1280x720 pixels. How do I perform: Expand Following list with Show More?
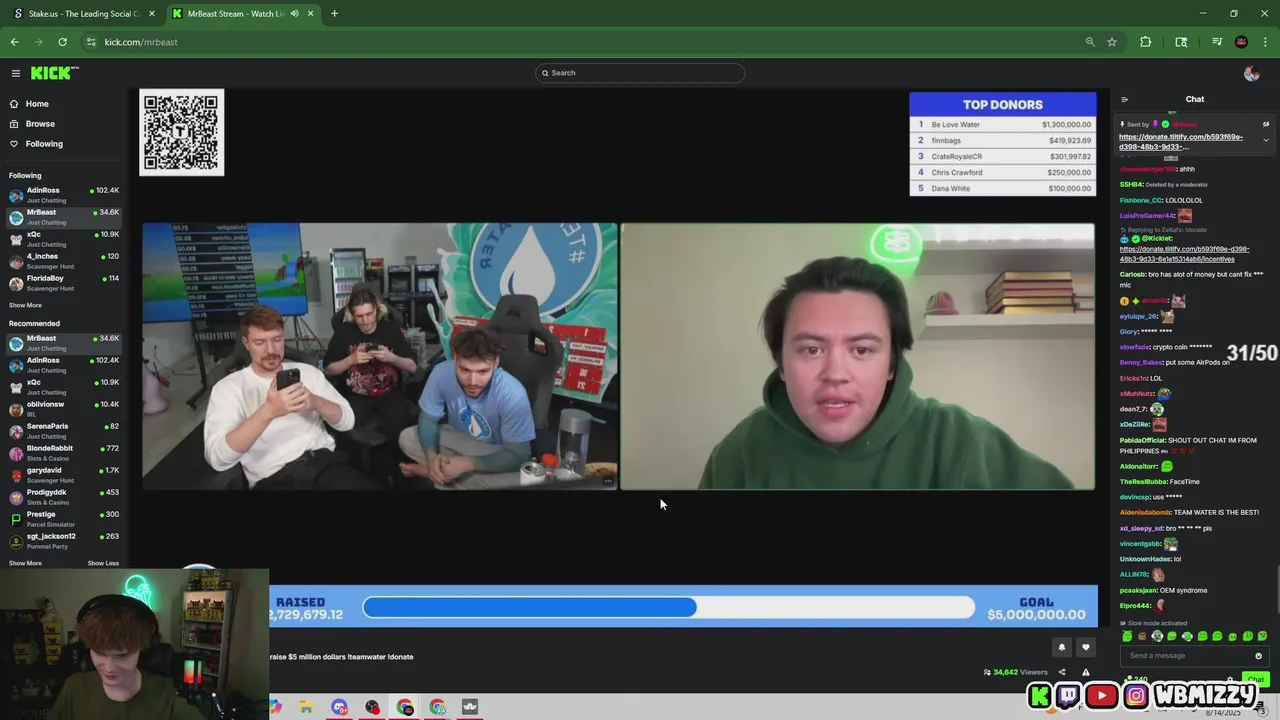(x=26, y=305)
